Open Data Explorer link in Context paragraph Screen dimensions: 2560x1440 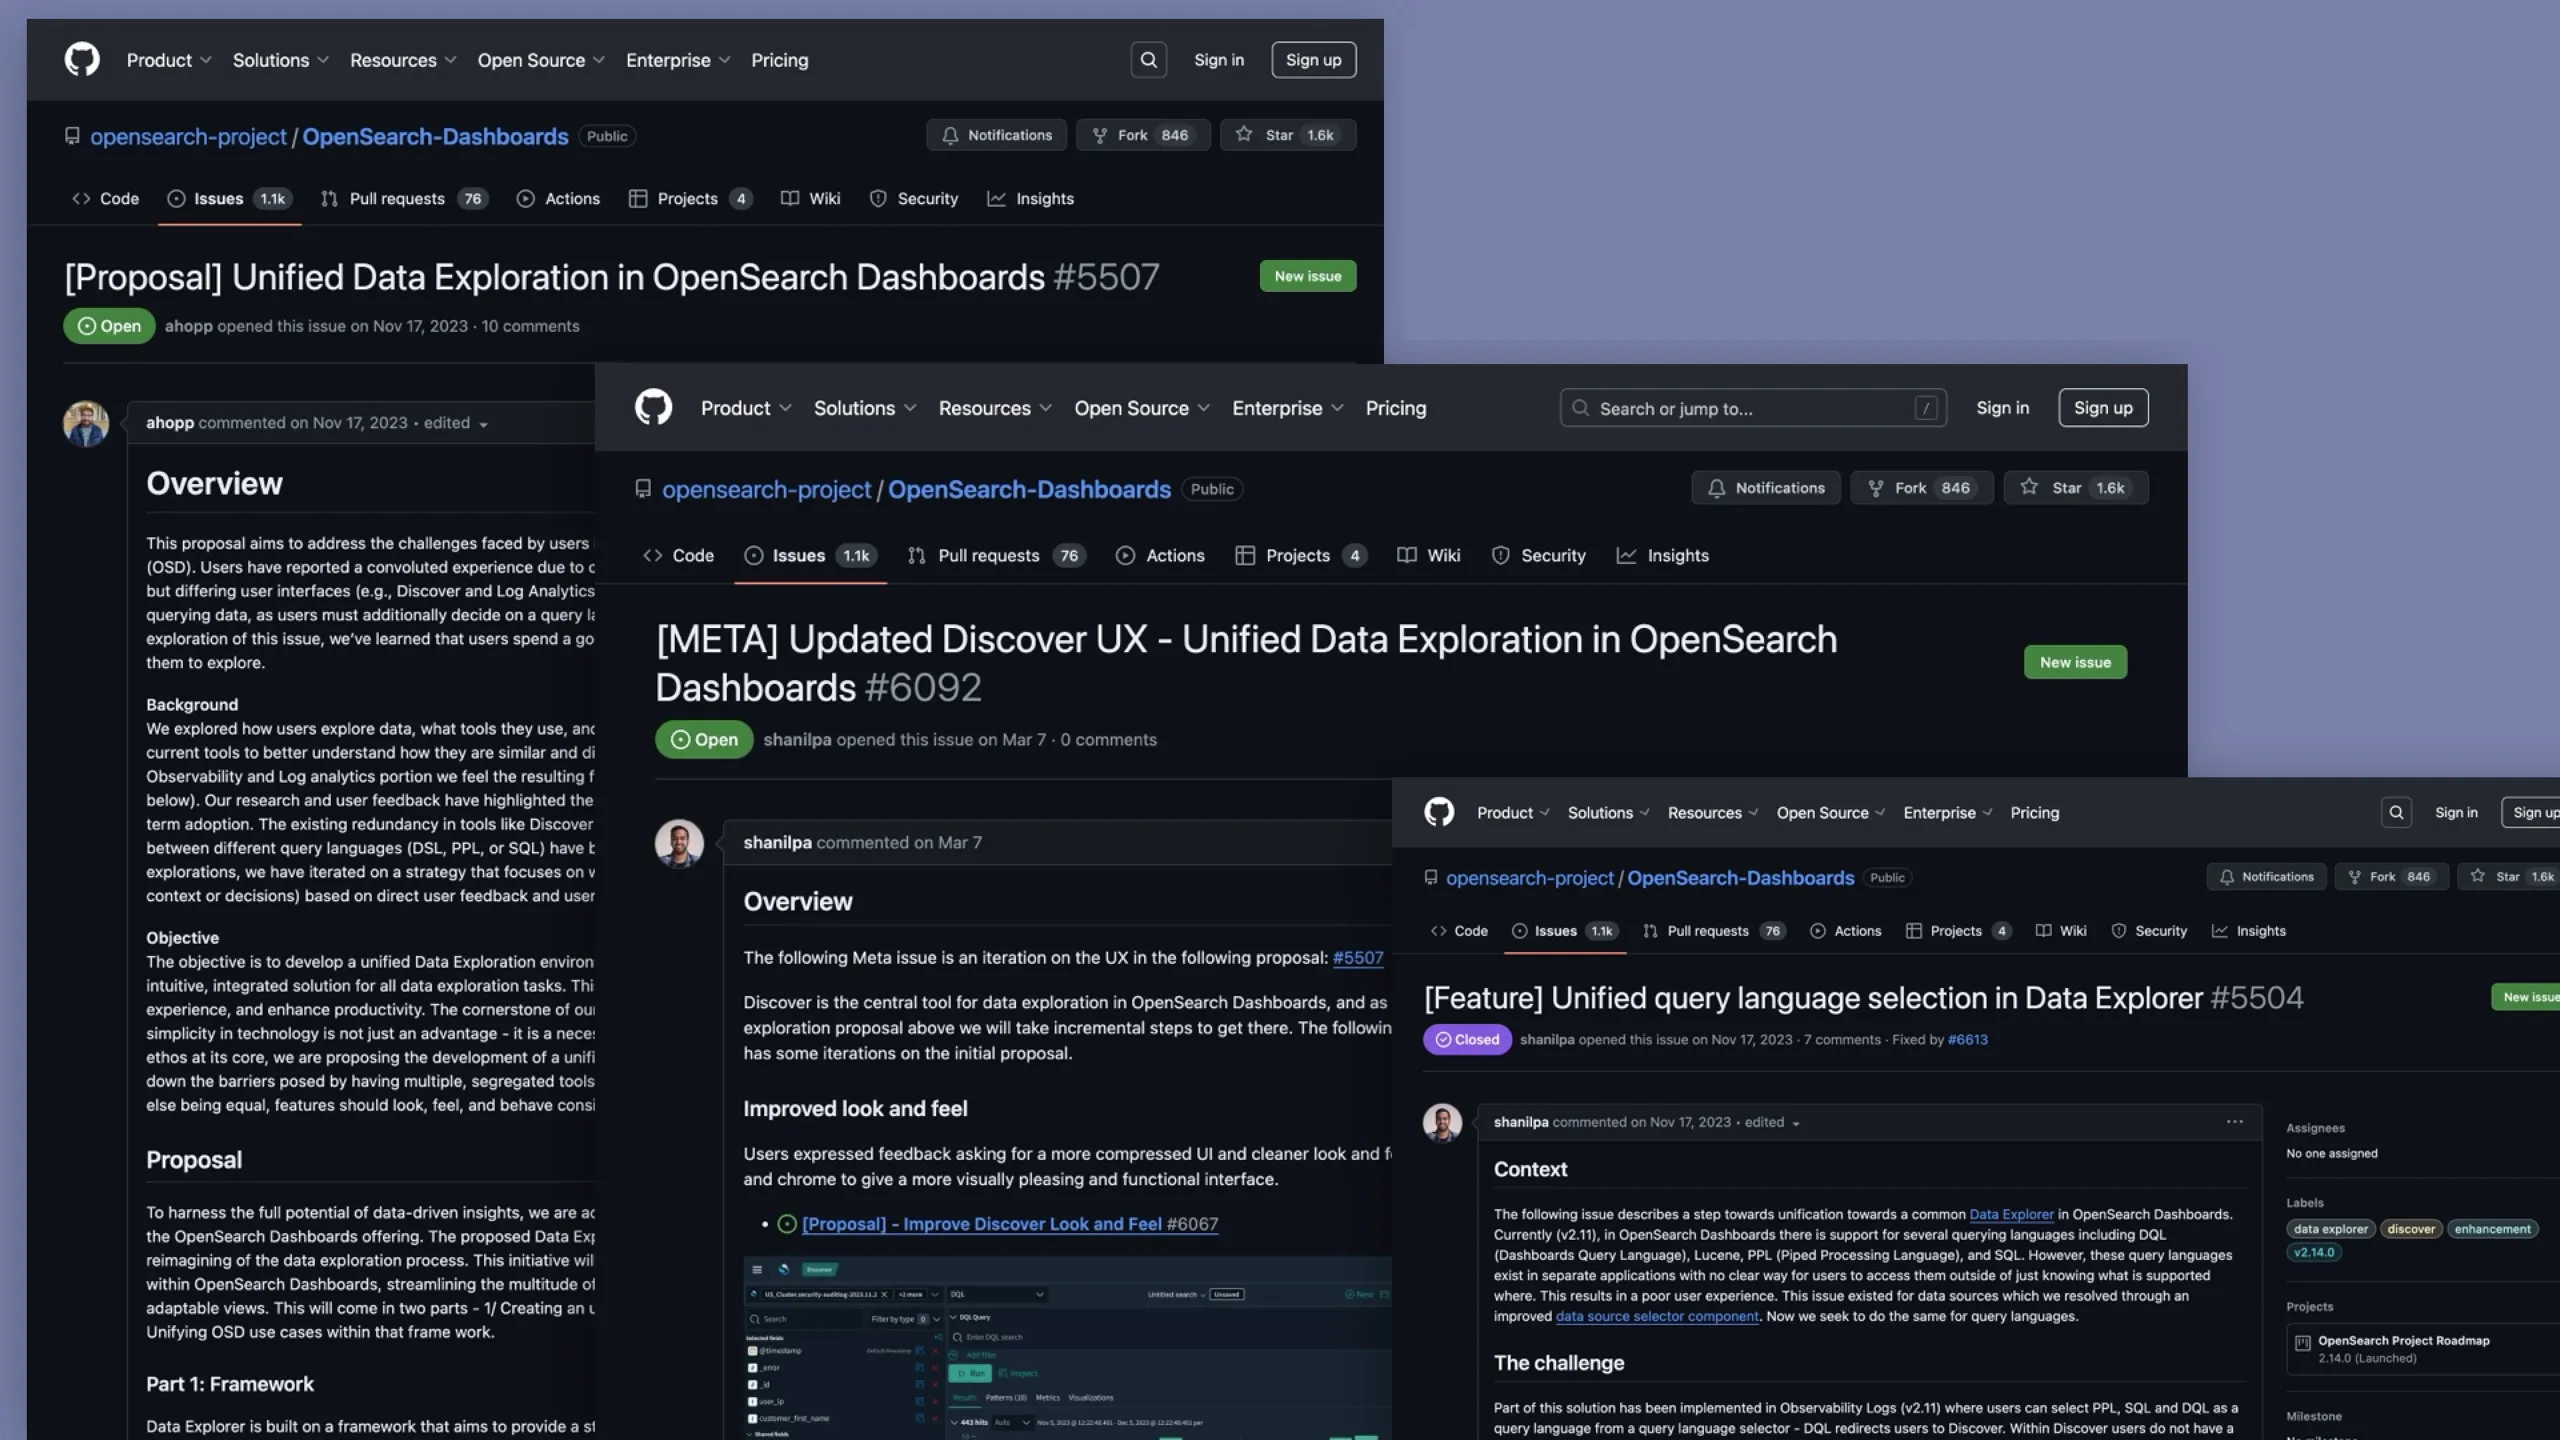2011,1215
